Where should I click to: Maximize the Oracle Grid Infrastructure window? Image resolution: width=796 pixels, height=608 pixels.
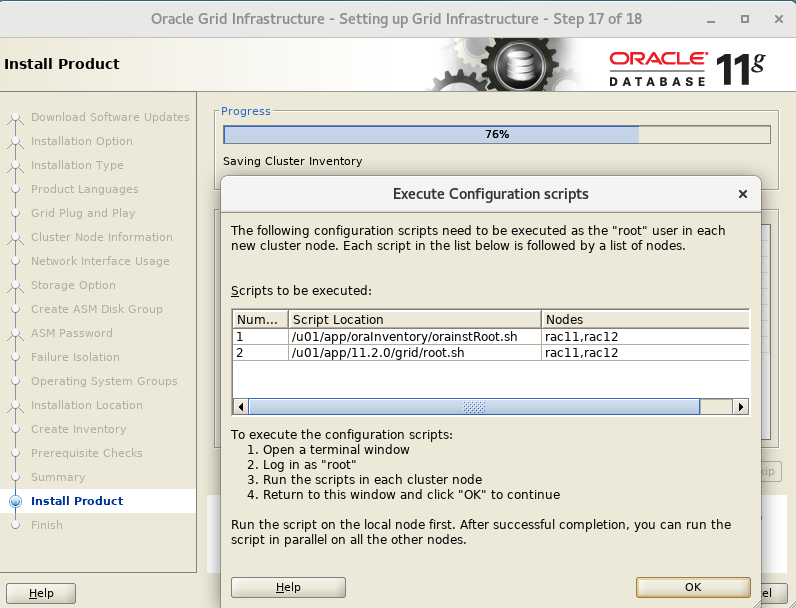pyautogui.click(x=745, y=19)
